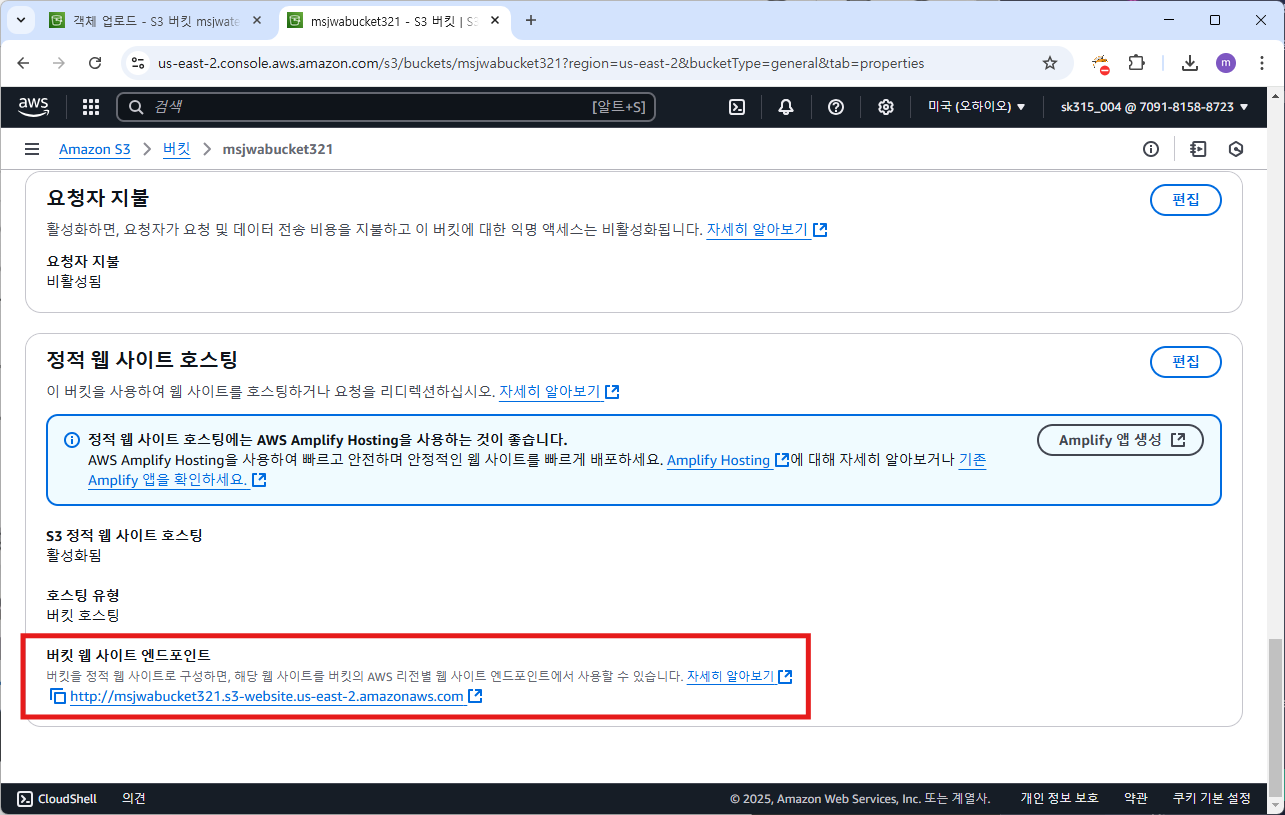Click the 버킷 호스팅 hosting type value
Viewport: 1285px width, 815px height.
pyautogui.click(x=83, y=615)
